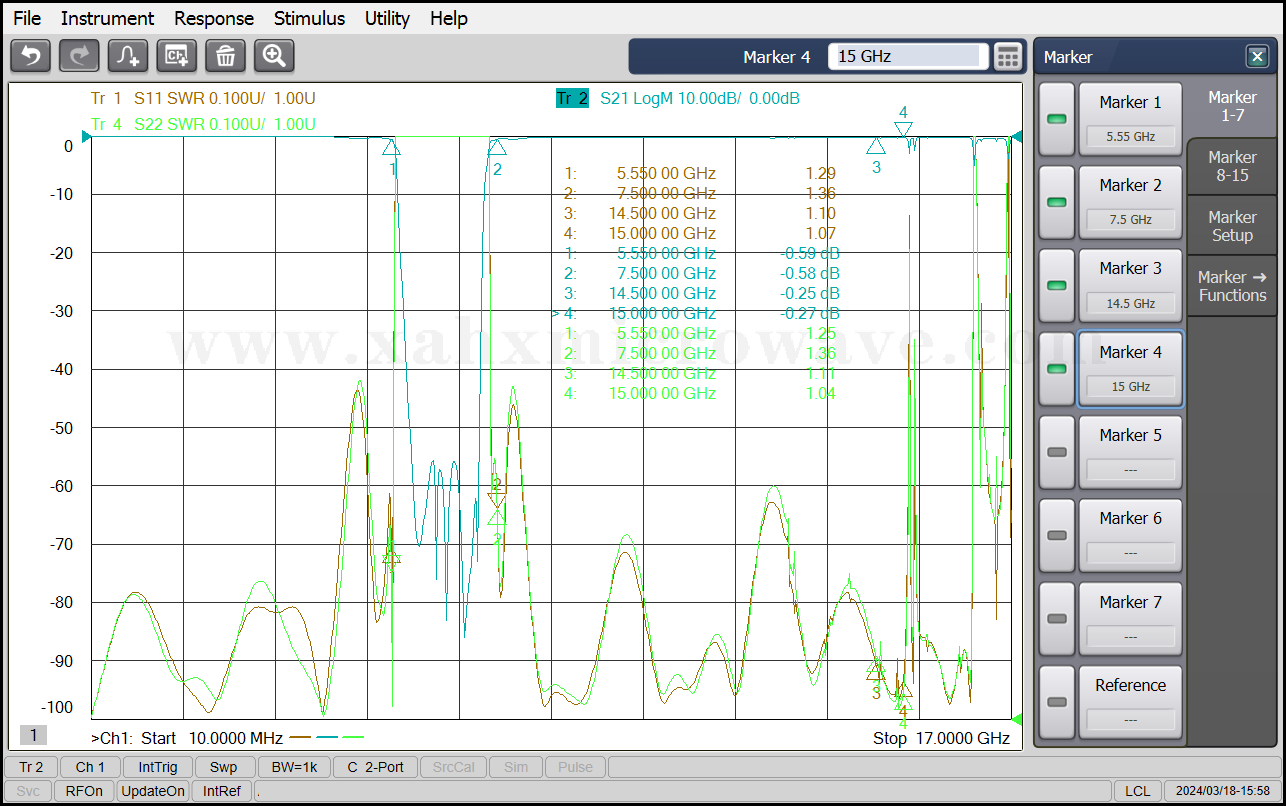
Task: Close the Marker panel
Action: point(1257,57)
